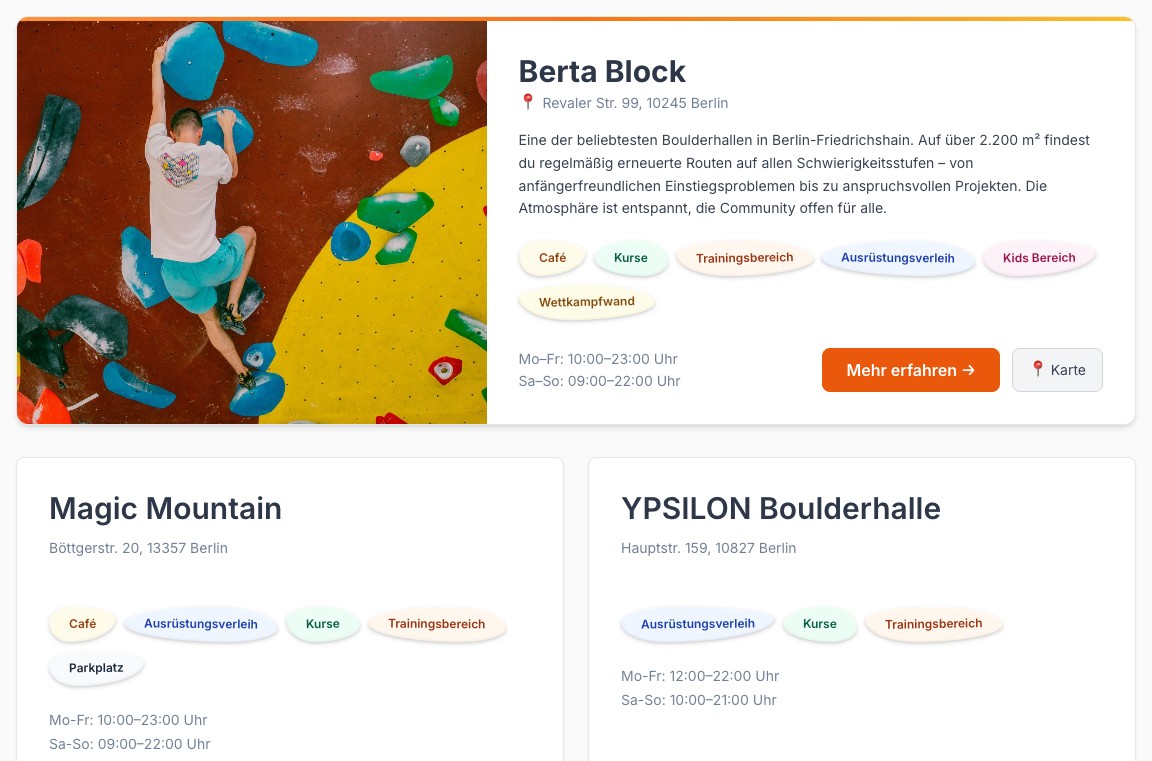
Task: Select the Kurse tag under Magic Mountain
Action: point(322,623)
